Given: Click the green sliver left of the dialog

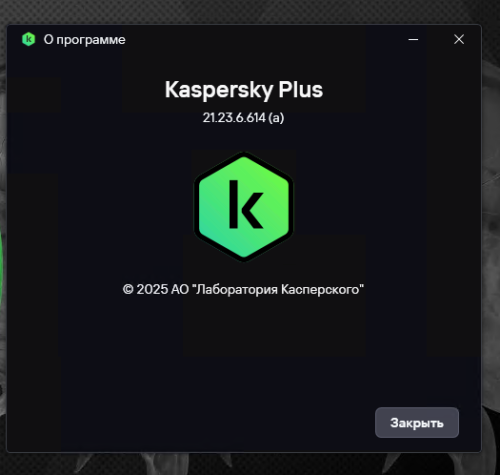Looking at the screenshot, I should 2,267.
